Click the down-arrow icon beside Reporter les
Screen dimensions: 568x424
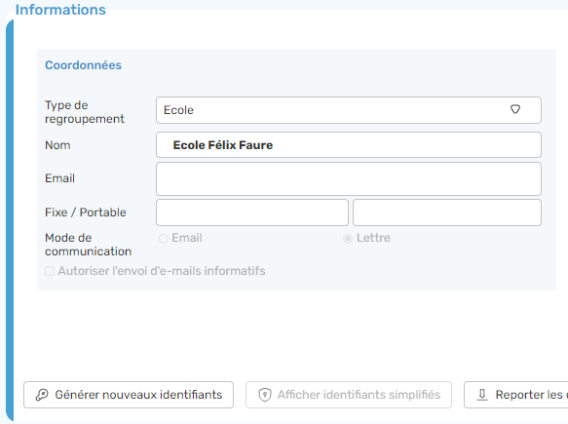pyautogui.click(x=482, y=395)
